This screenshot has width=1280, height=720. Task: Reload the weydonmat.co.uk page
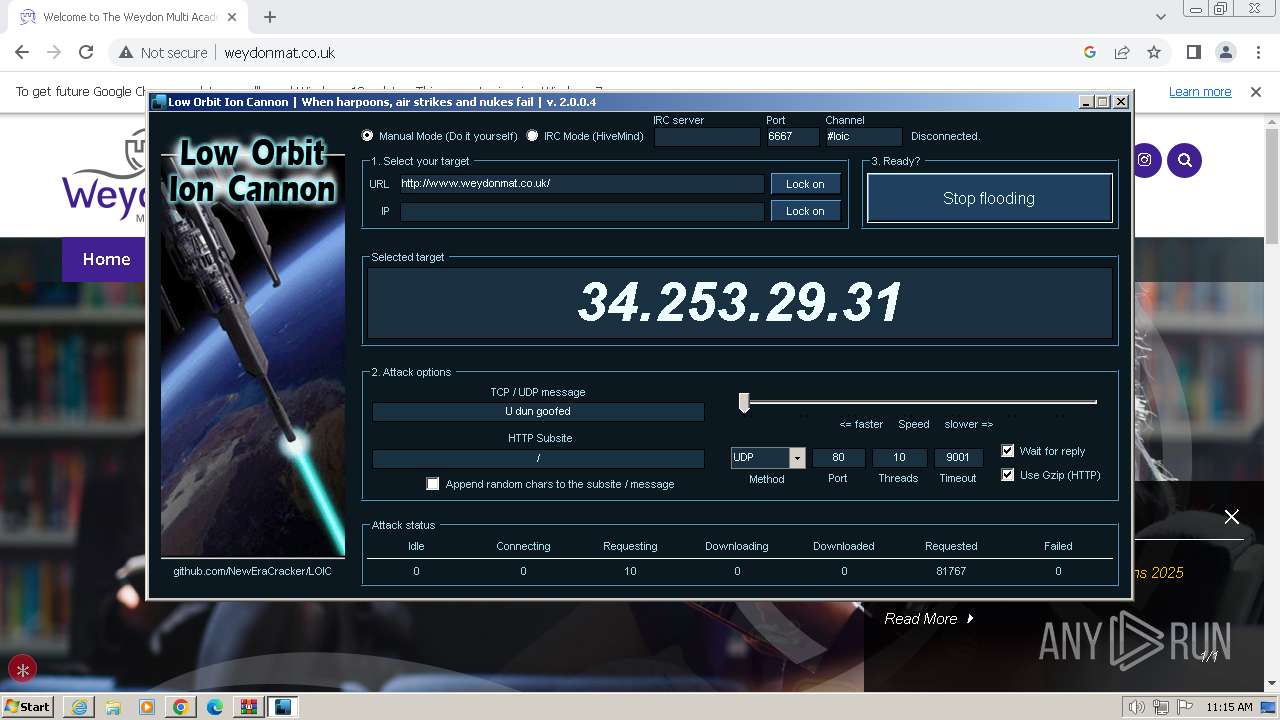pos(86,52)
